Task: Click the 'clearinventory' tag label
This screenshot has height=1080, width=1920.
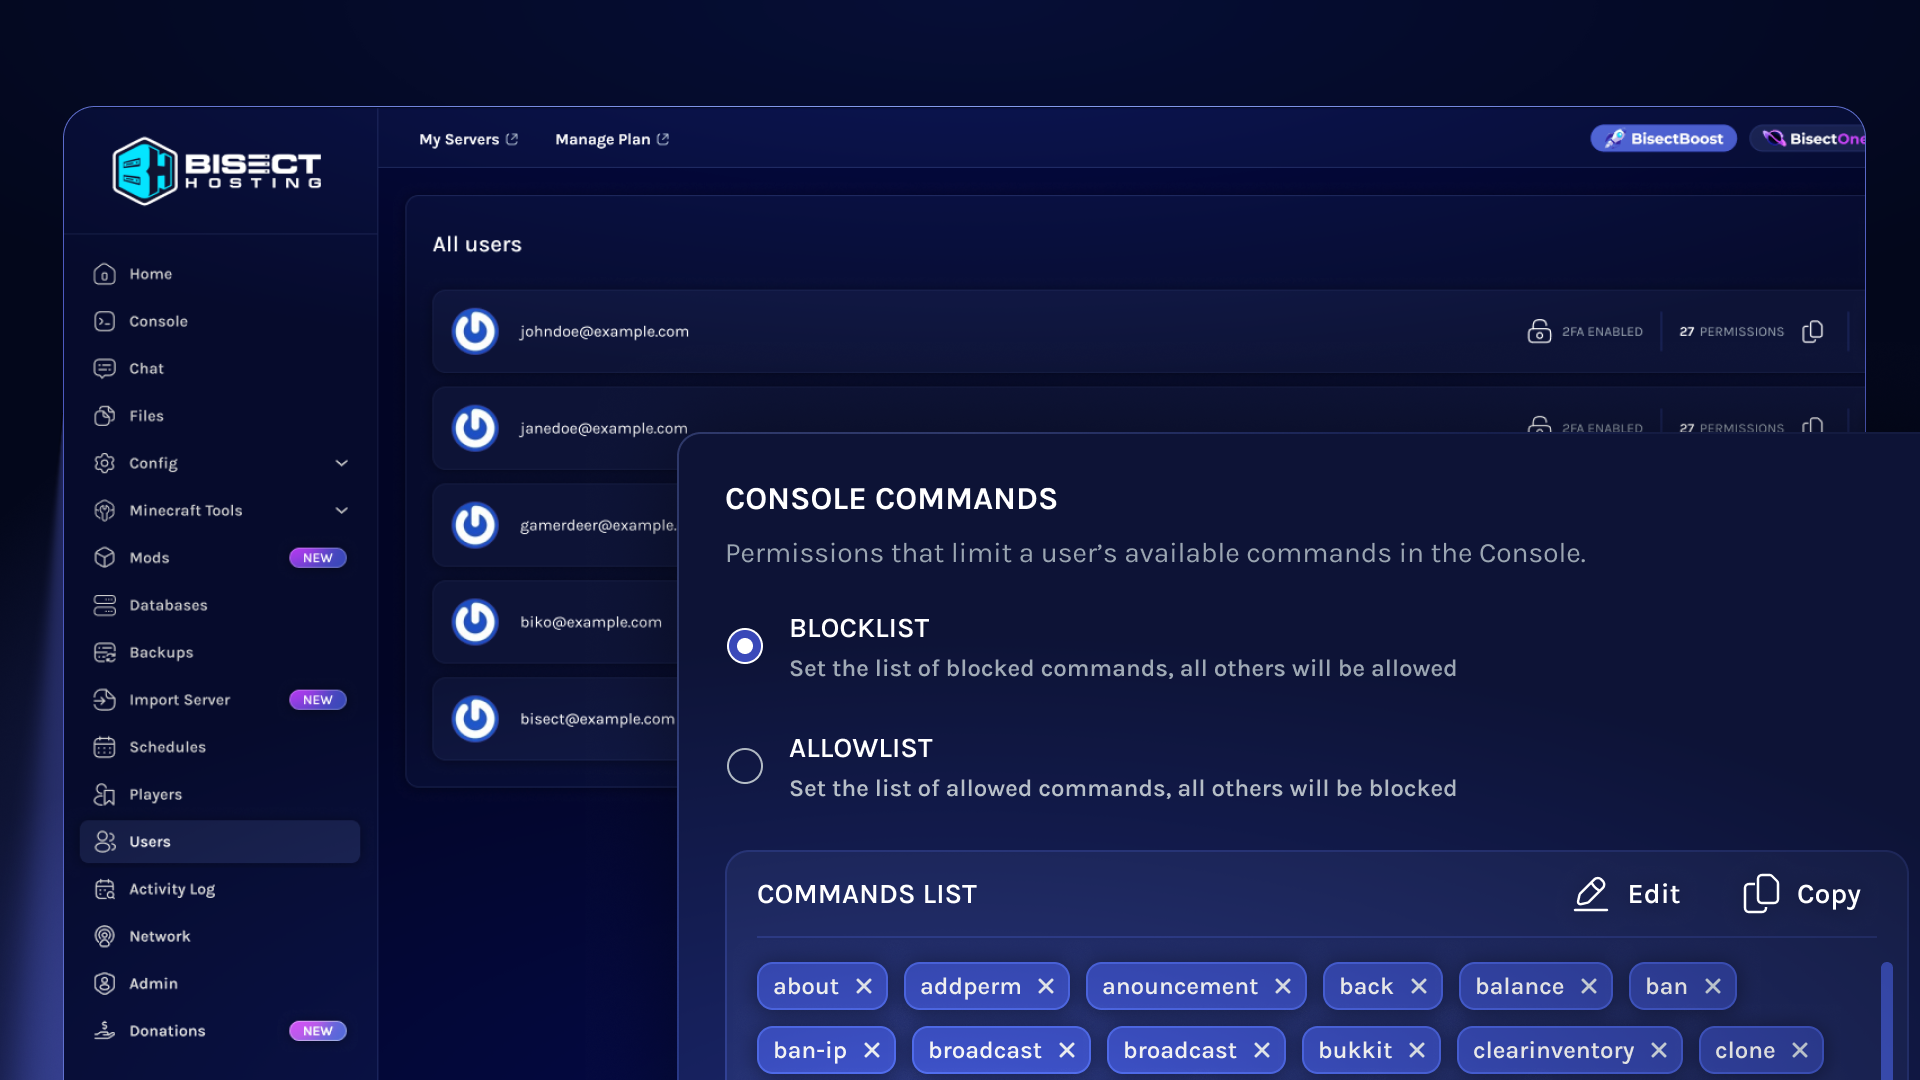Action: point(1553,1051)
